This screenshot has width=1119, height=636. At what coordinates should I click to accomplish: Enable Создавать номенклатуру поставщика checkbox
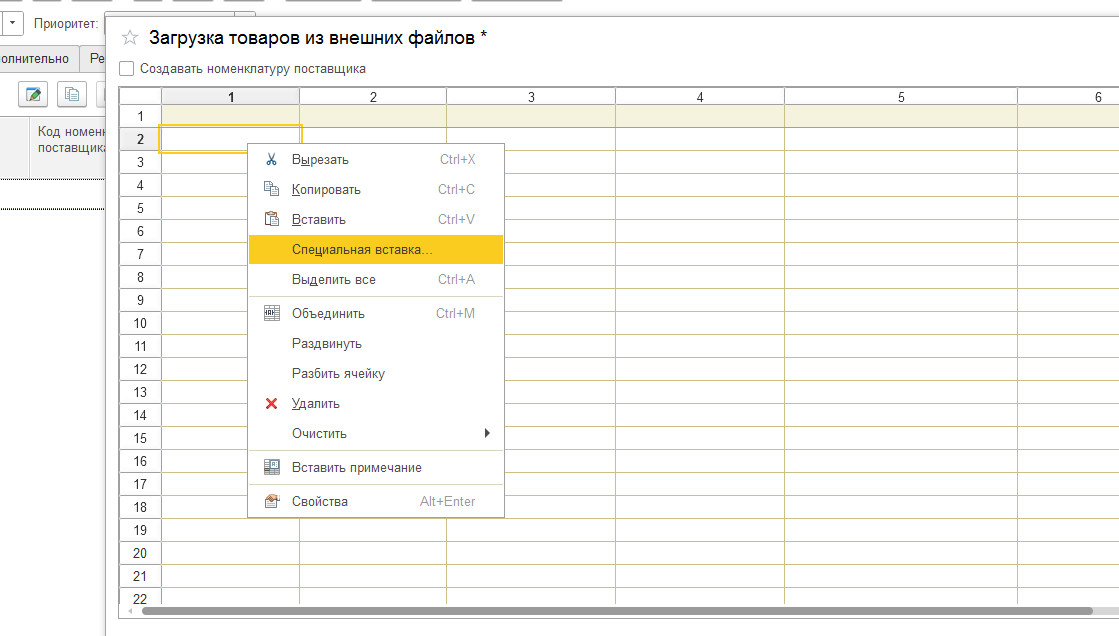(x=127, y=69)
